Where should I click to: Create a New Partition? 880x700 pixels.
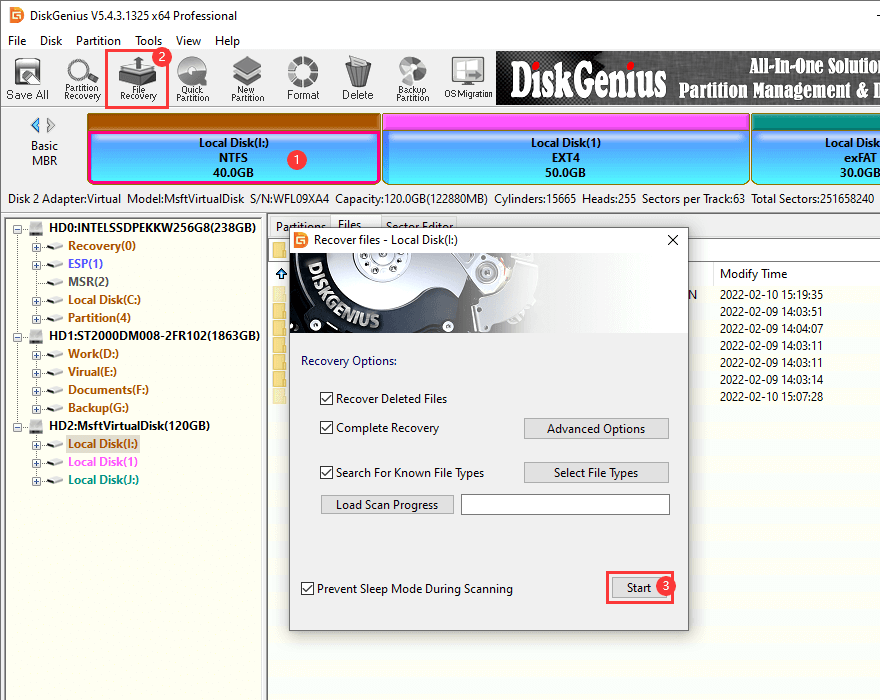tap(248, 79)
